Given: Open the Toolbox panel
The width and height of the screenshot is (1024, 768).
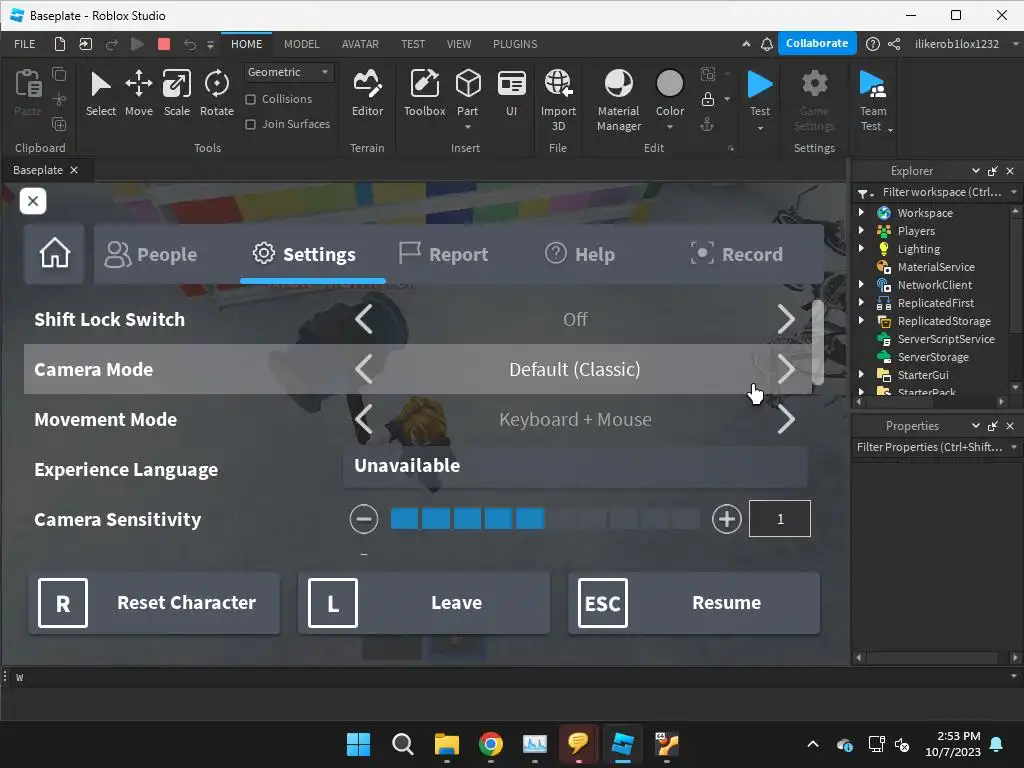Looking at the screenshot, I should [424, 93].
